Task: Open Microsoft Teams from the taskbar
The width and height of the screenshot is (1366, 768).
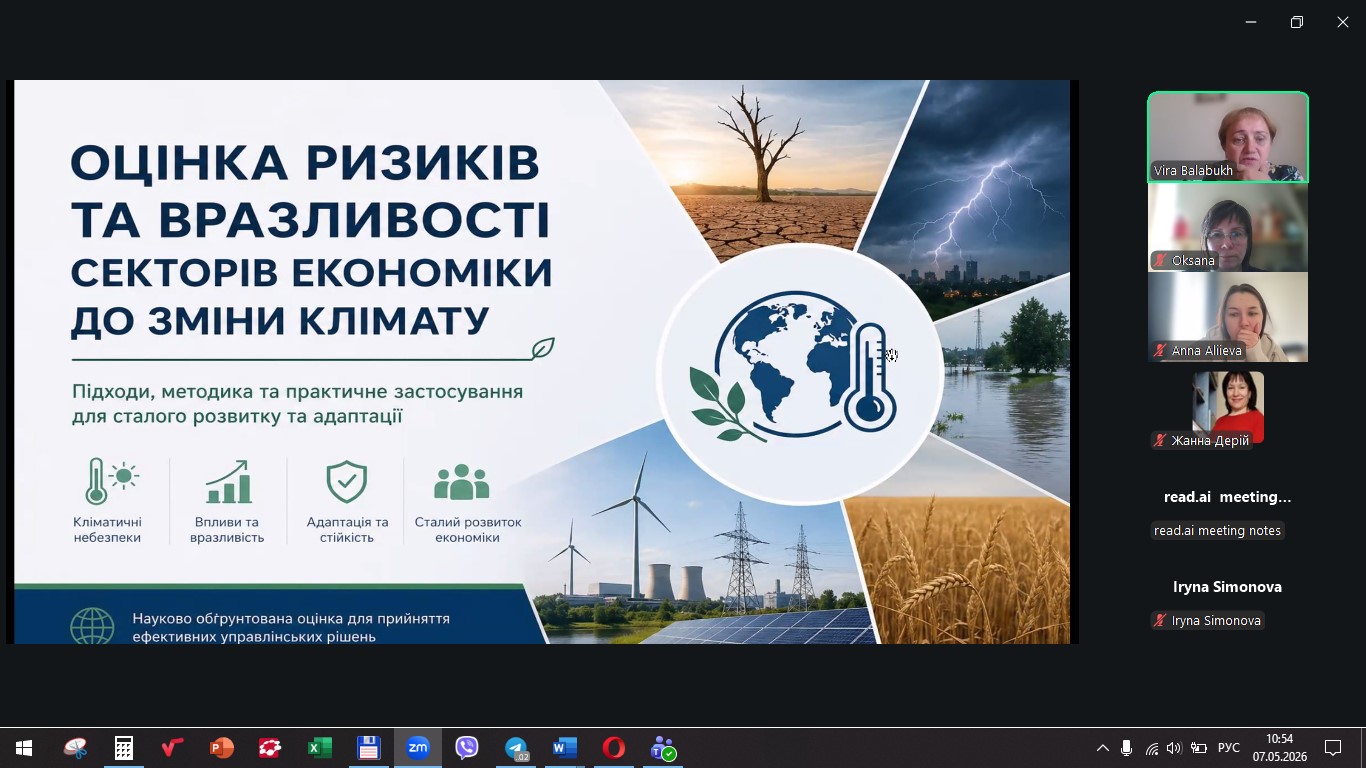Action: pyautogui.click(x=663, y=748)
